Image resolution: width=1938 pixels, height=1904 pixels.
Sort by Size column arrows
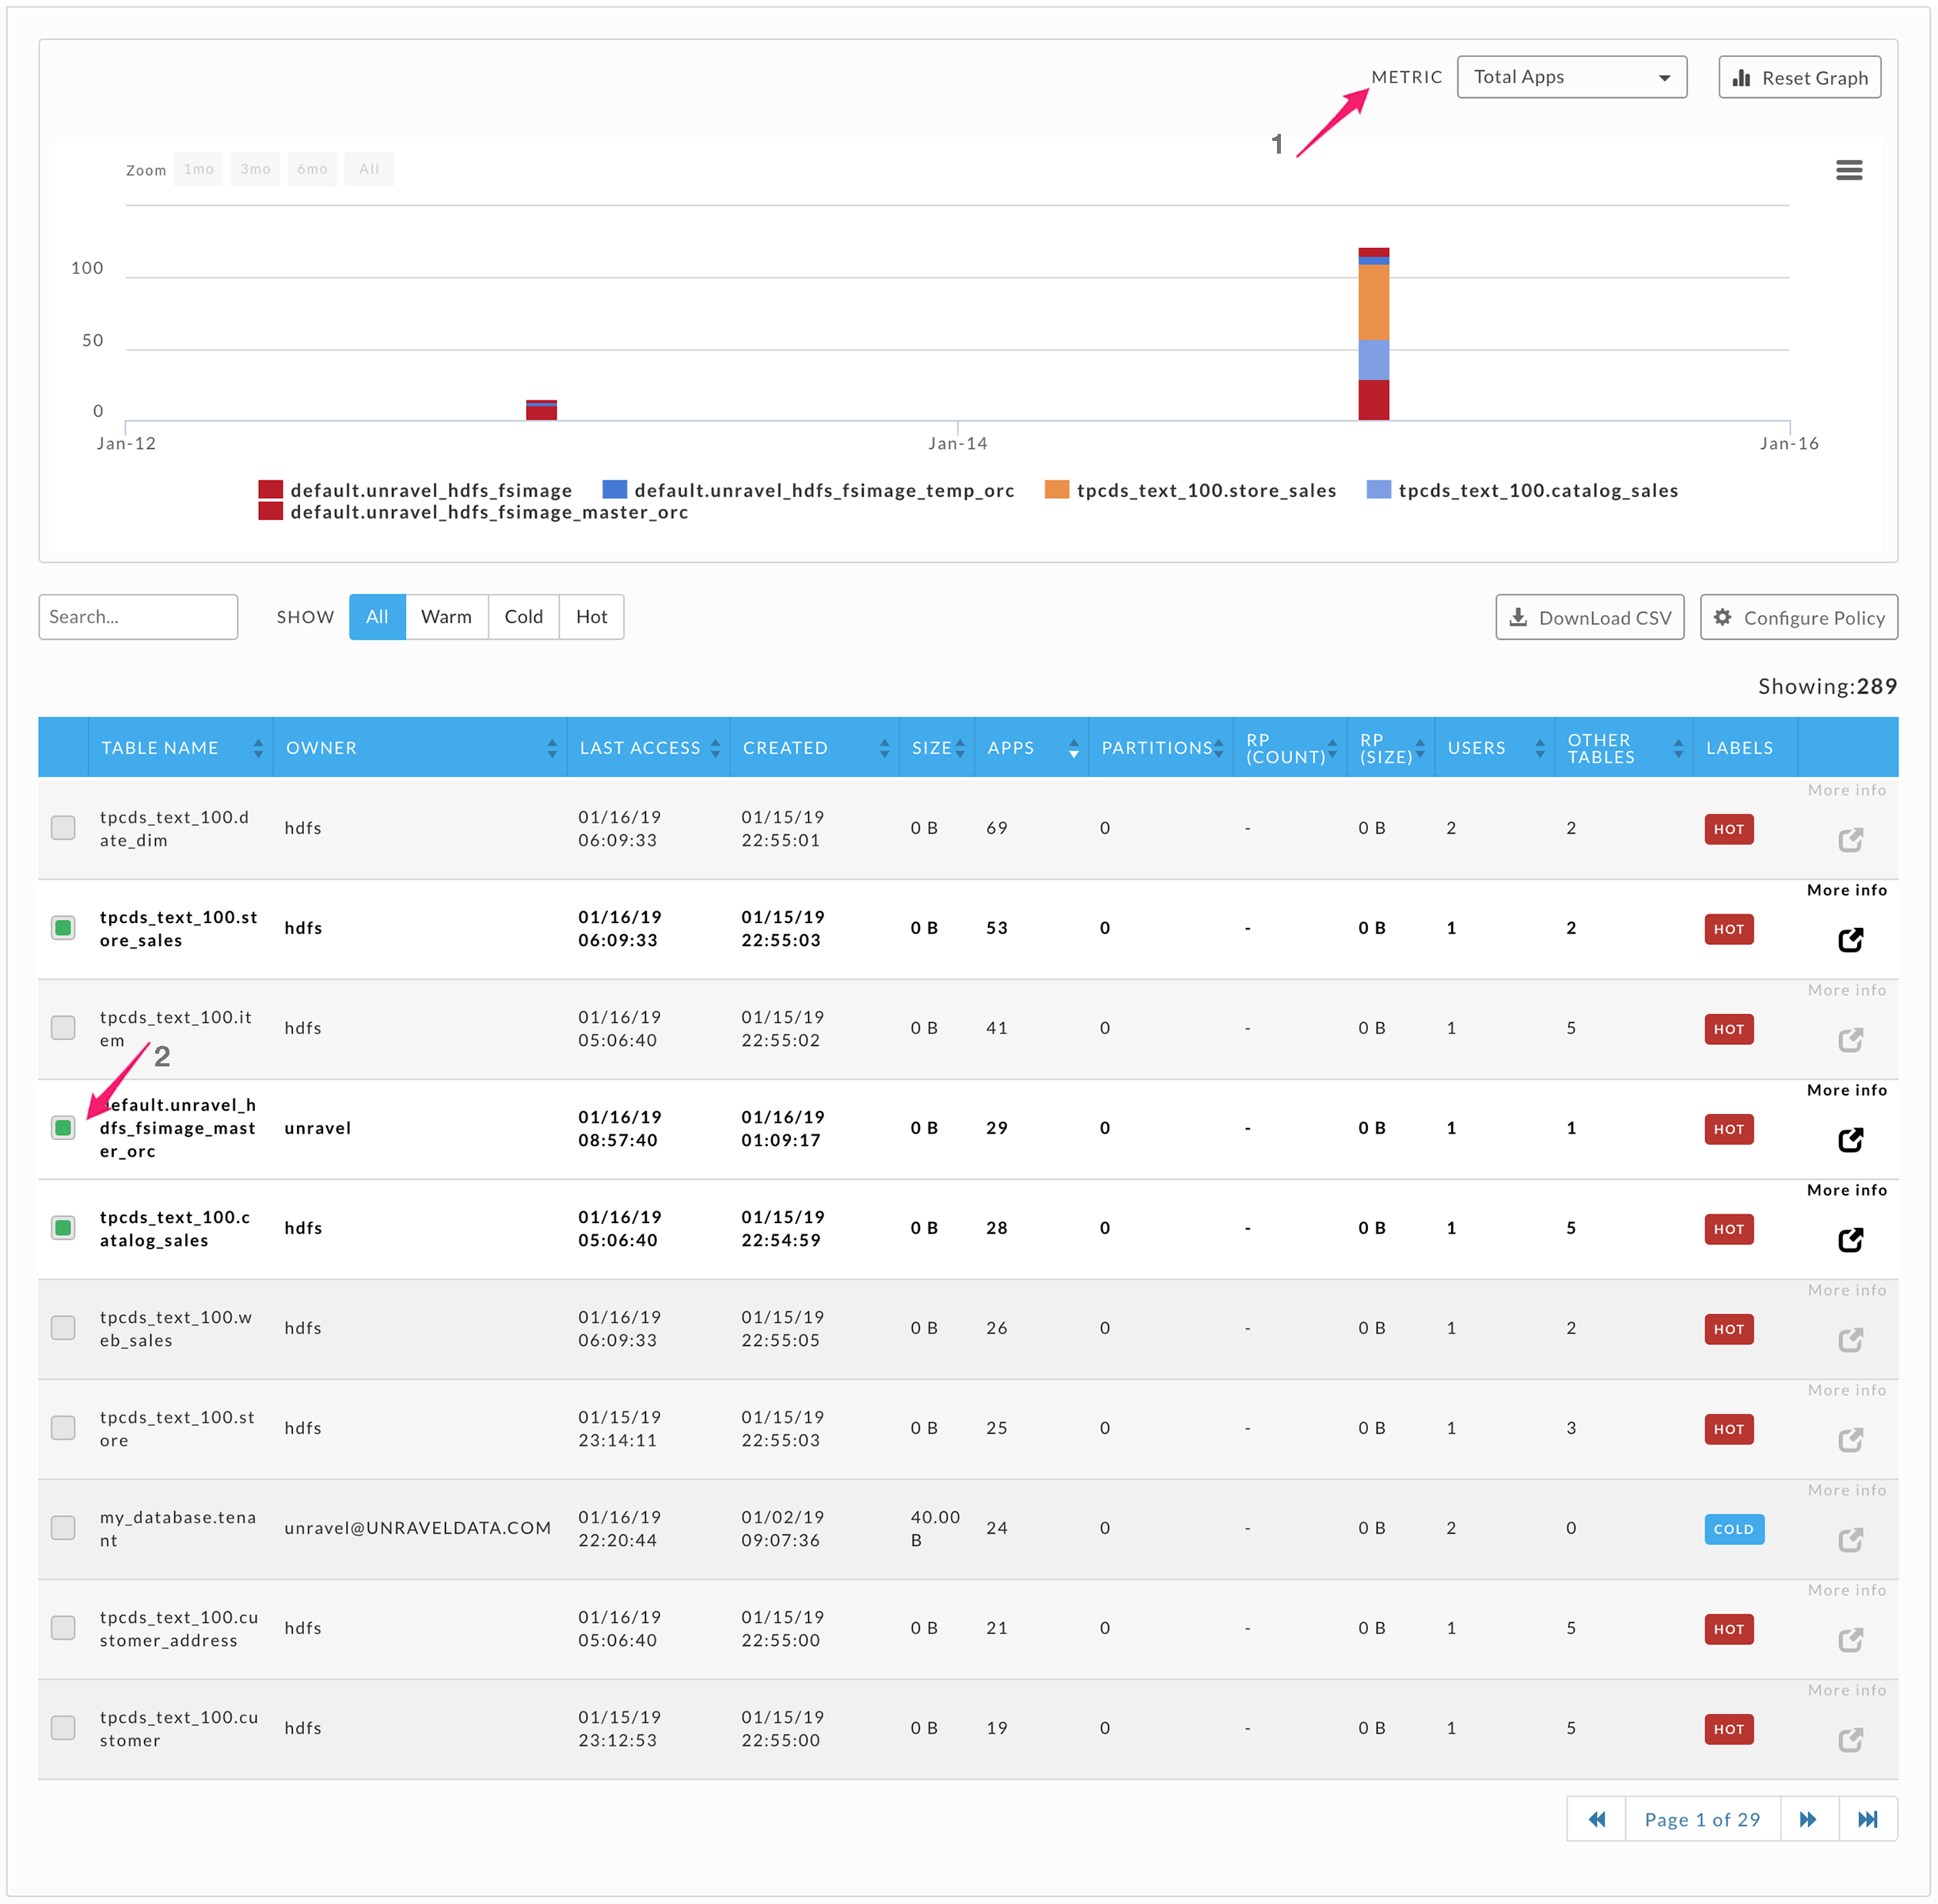click(960, 748)
